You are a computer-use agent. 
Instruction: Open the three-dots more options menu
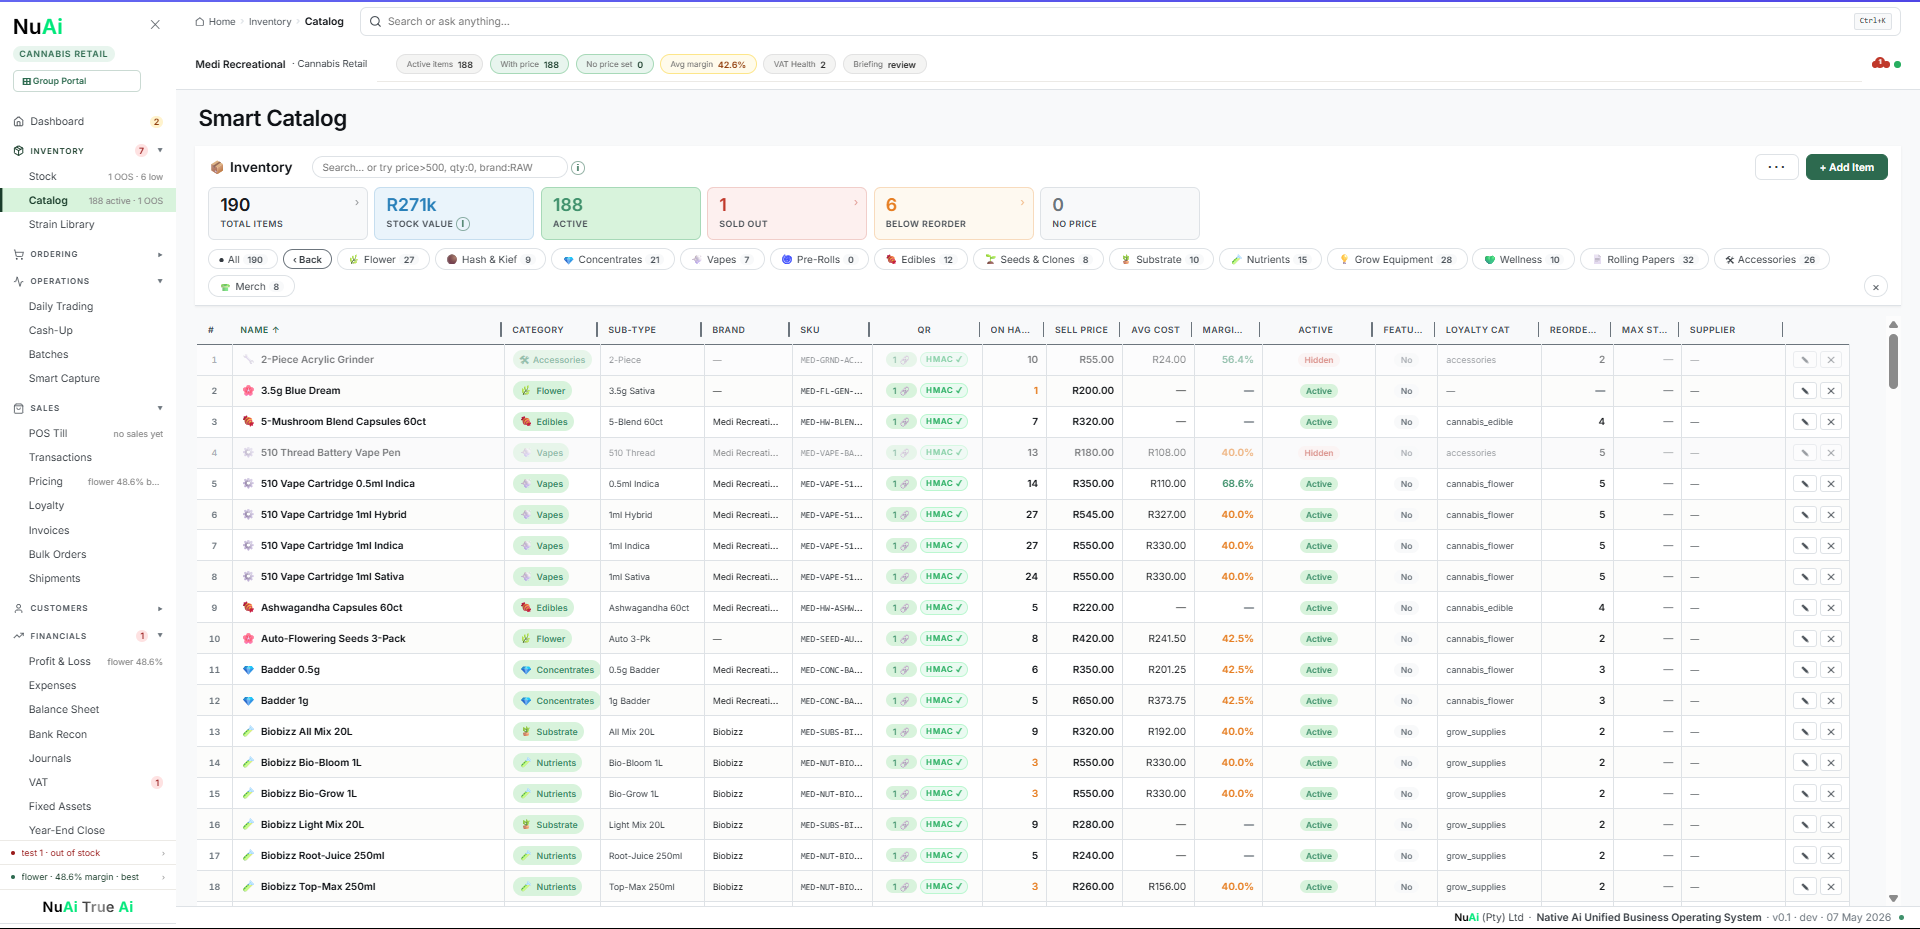point(1776,167)
